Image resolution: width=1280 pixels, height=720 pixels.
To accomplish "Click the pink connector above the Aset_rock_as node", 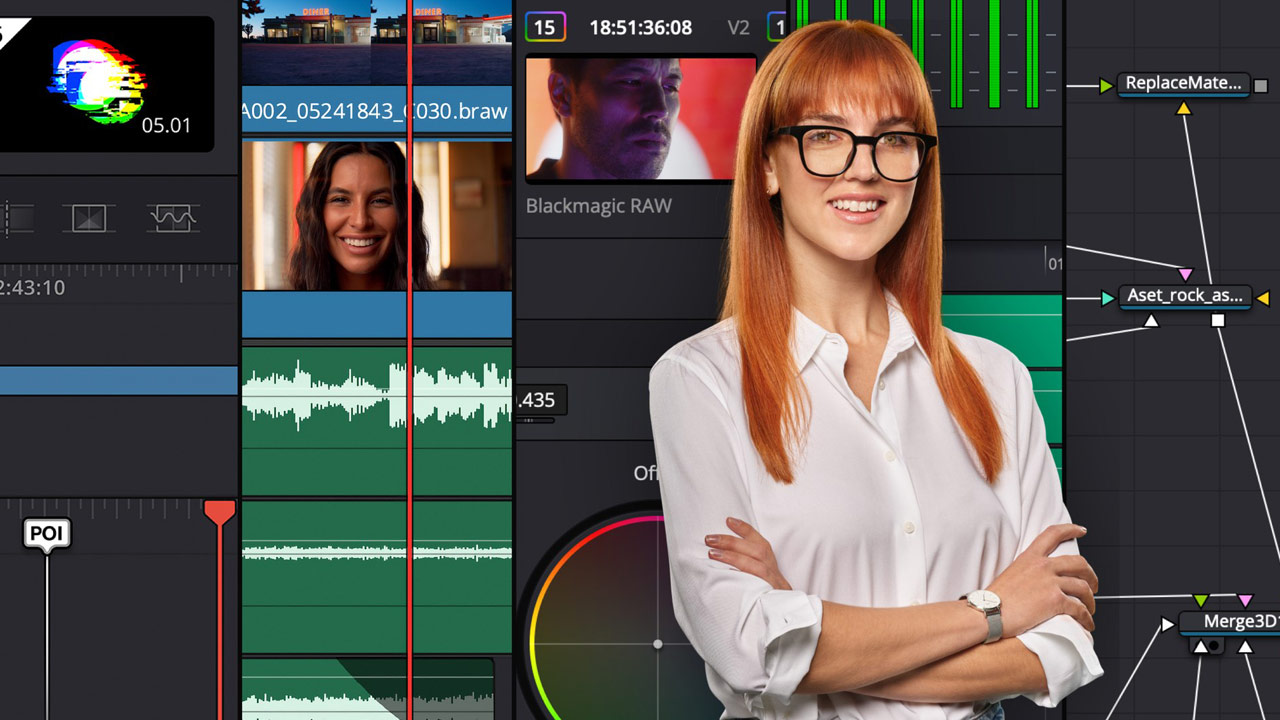I will click(x=1186, y=273).
